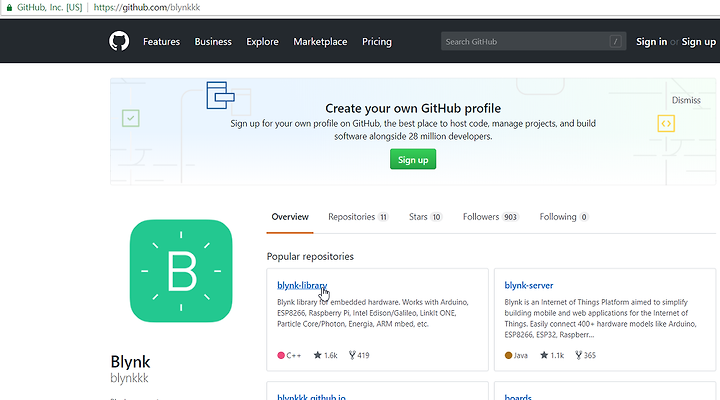Click the star count 1.6k on blynk-library
The height and width of the screenshot is (400, 720).
click(x=326, y=355)
